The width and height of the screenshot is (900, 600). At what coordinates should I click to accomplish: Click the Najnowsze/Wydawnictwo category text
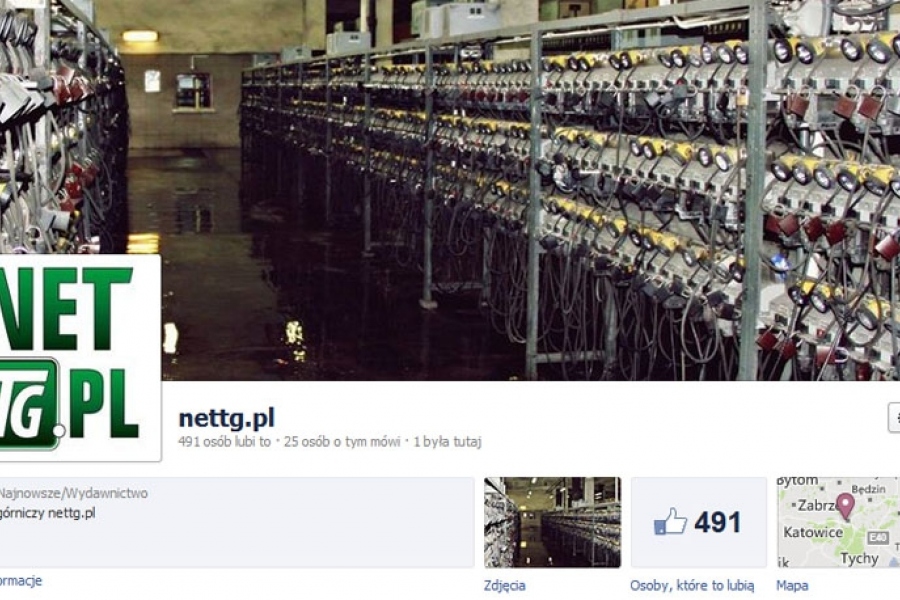tap(73, 493)
